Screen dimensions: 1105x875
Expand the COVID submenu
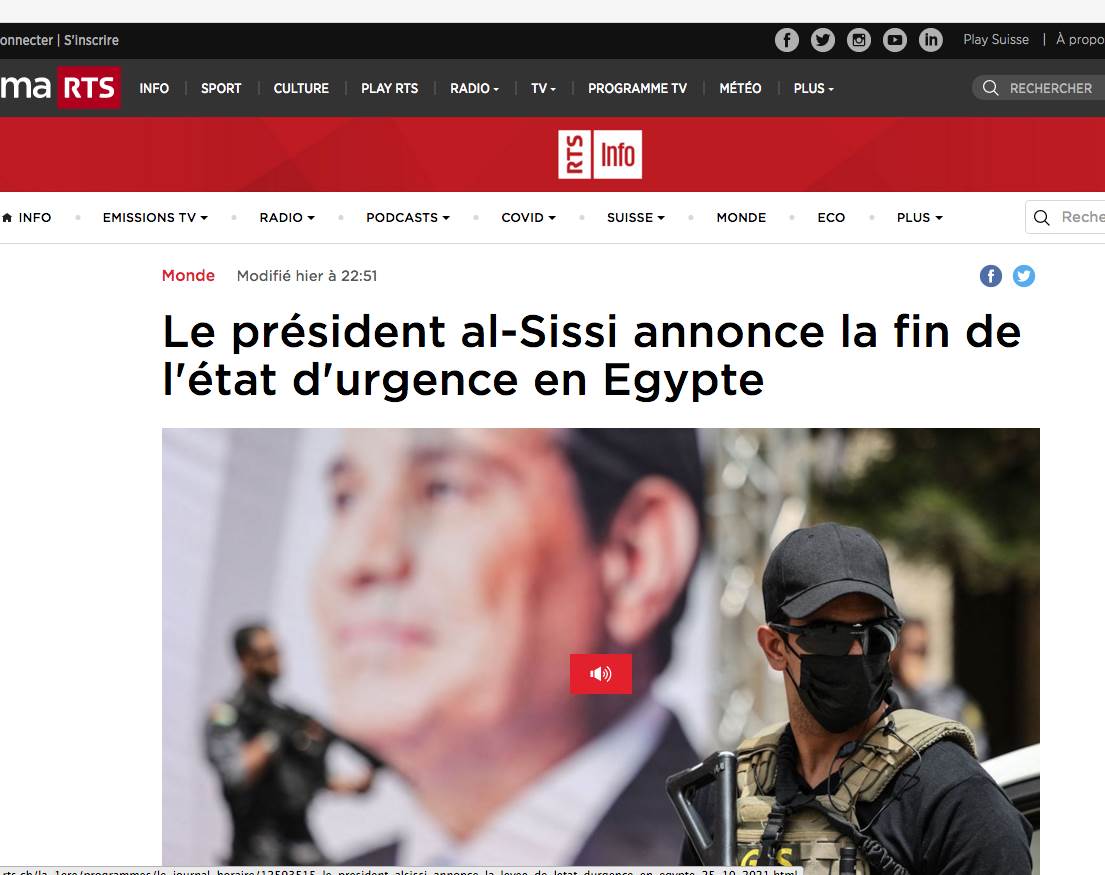click(529, 218)
